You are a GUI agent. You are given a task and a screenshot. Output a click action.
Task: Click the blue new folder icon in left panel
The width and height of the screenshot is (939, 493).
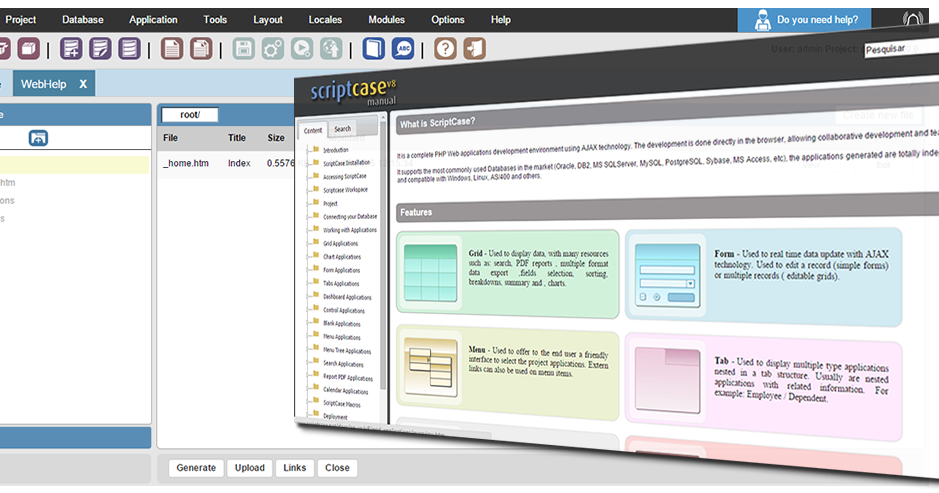[x=38, y=138]
